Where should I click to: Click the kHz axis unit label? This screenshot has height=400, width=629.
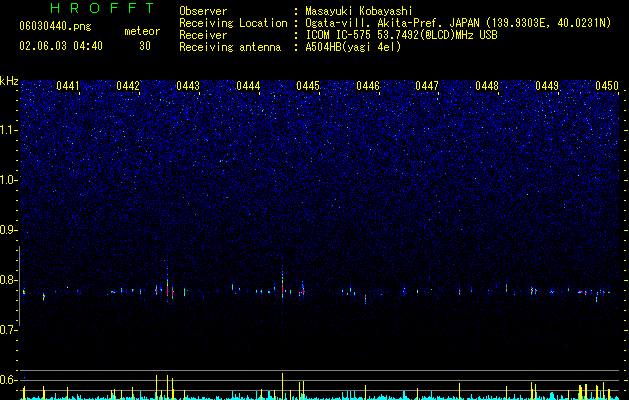coord(9,81)
